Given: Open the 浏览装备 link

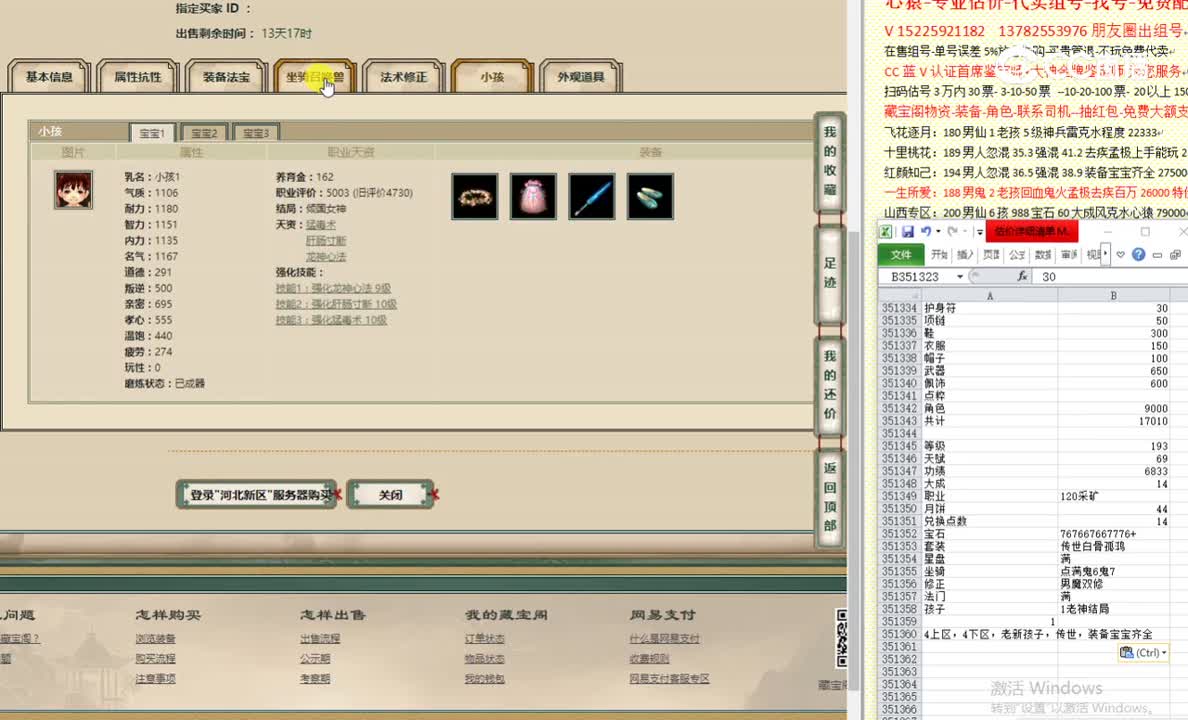Looking at the screenshot, I should click(157, 638).
